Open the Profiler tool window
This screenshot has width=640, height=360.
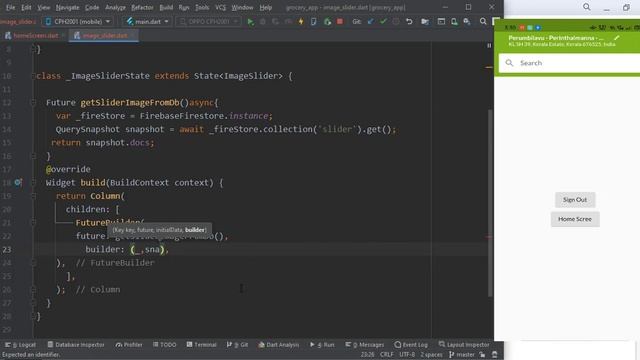click(129, 345)
